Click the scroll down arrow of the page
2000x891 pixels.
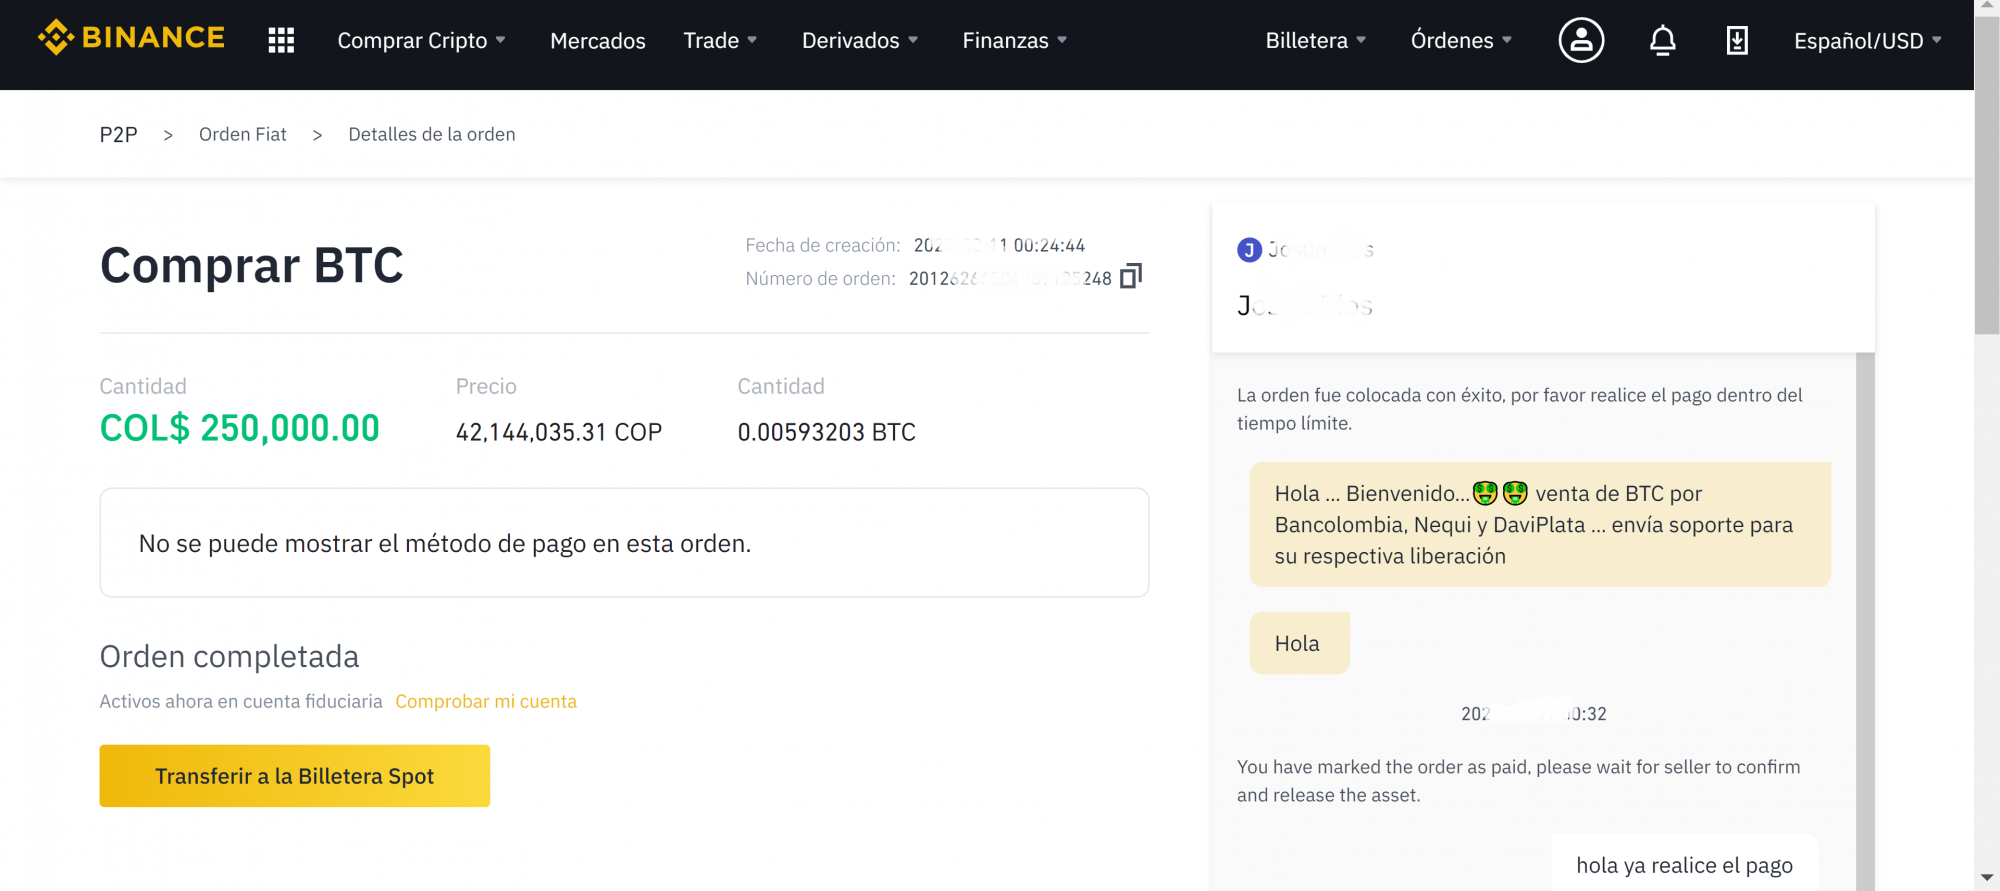point(1987,878)
